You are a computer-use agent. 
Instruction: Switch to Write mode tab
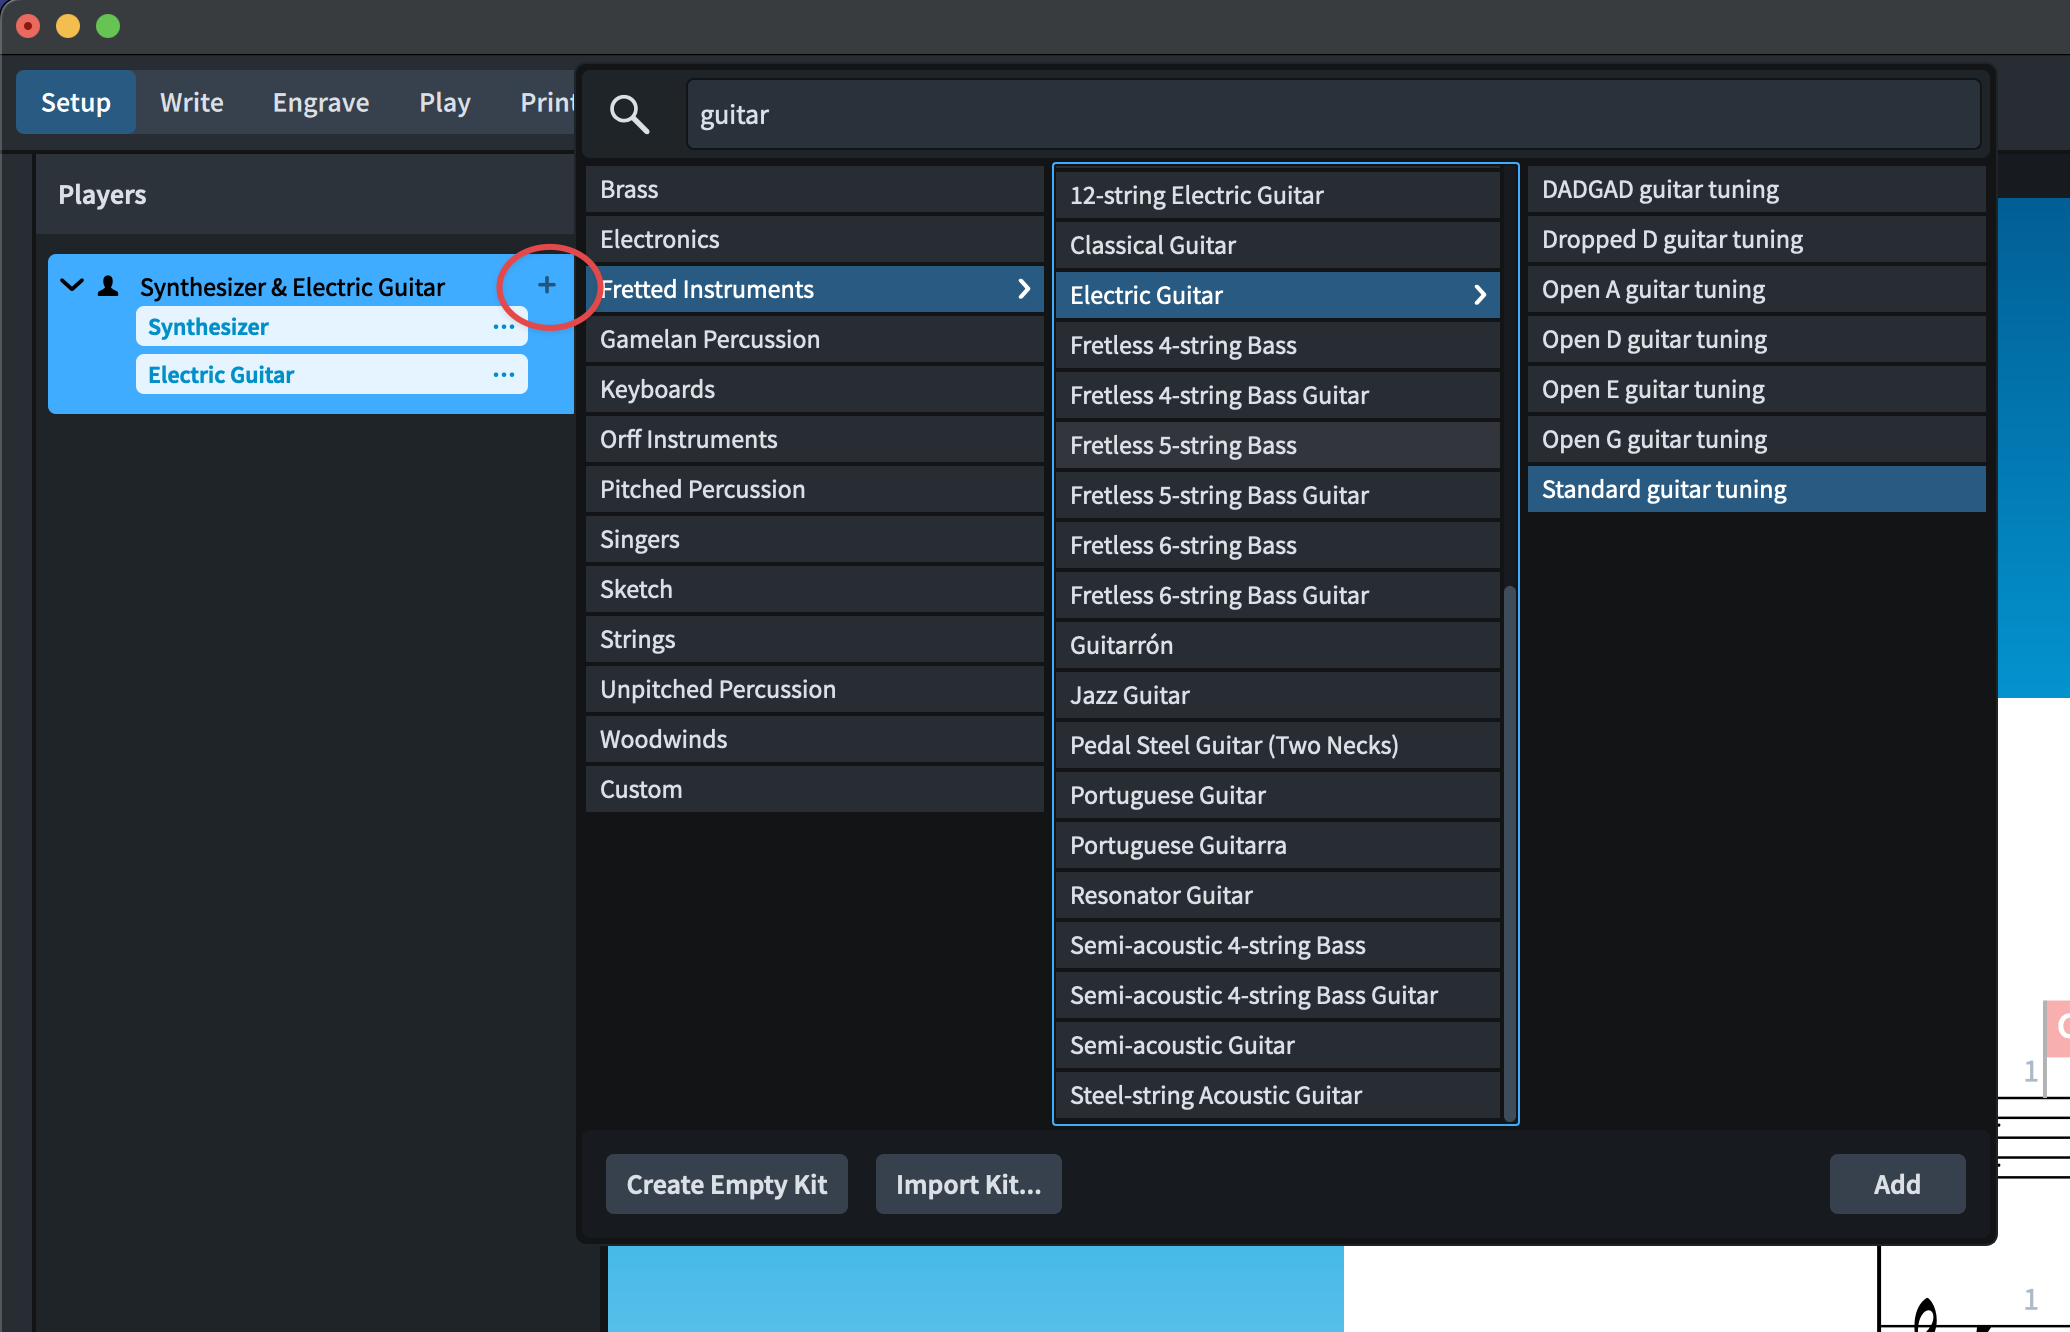[191, 103]
